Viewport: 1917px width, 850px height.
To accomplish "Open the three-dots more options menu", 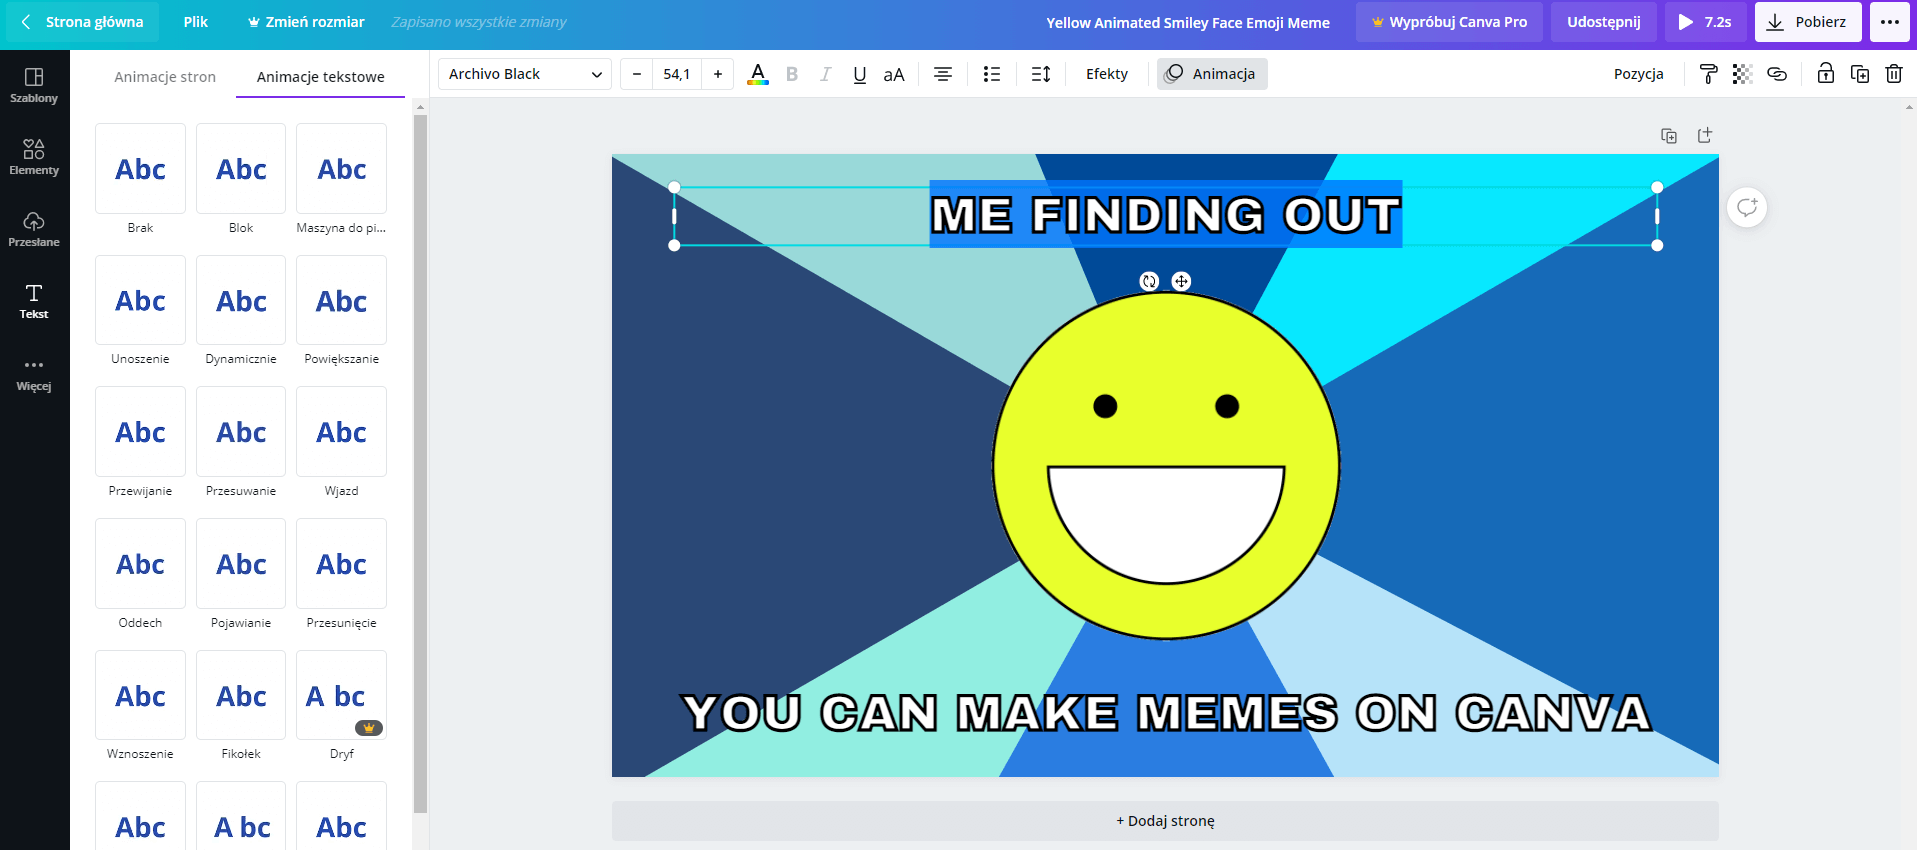I will coord(1890,22).
